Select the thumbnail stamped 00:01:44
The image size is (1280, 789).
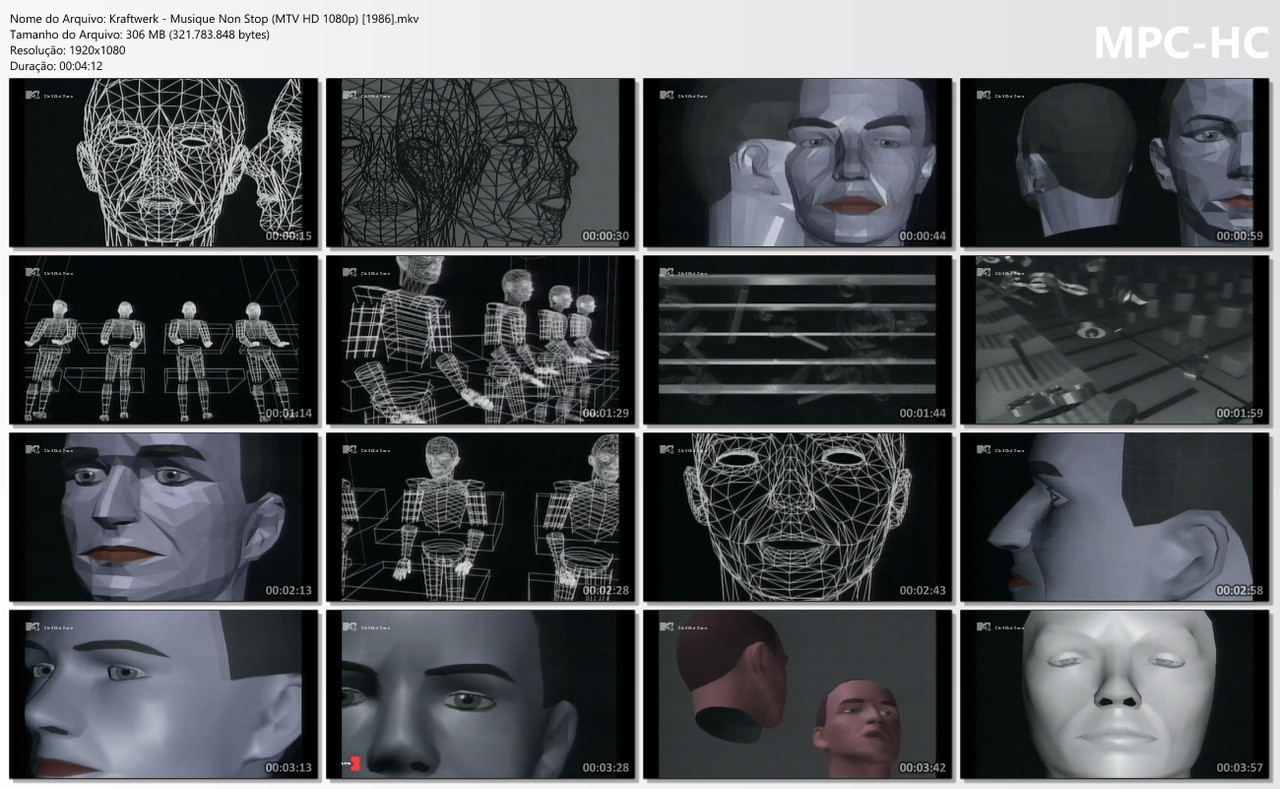coord(797,340)
